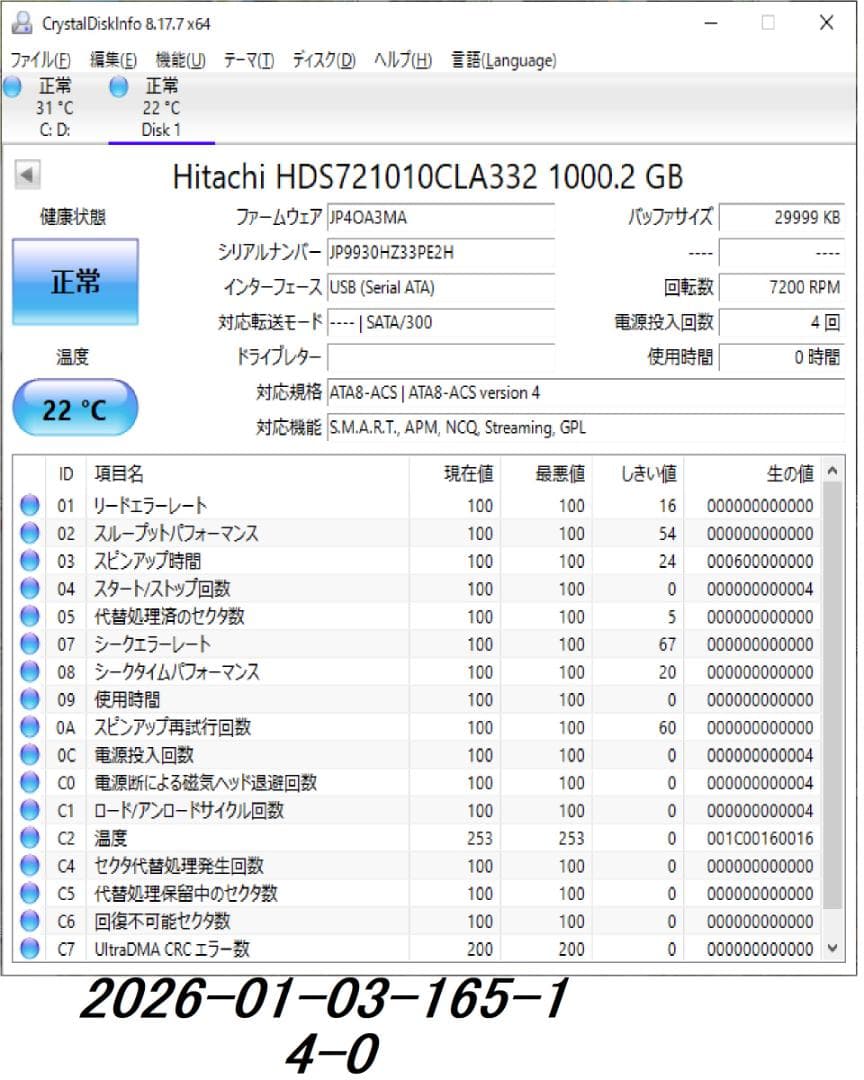Click the CrystalDiskInfo title bar icon
Viewport: 864px width, 1080px height.
coord(22,22)
